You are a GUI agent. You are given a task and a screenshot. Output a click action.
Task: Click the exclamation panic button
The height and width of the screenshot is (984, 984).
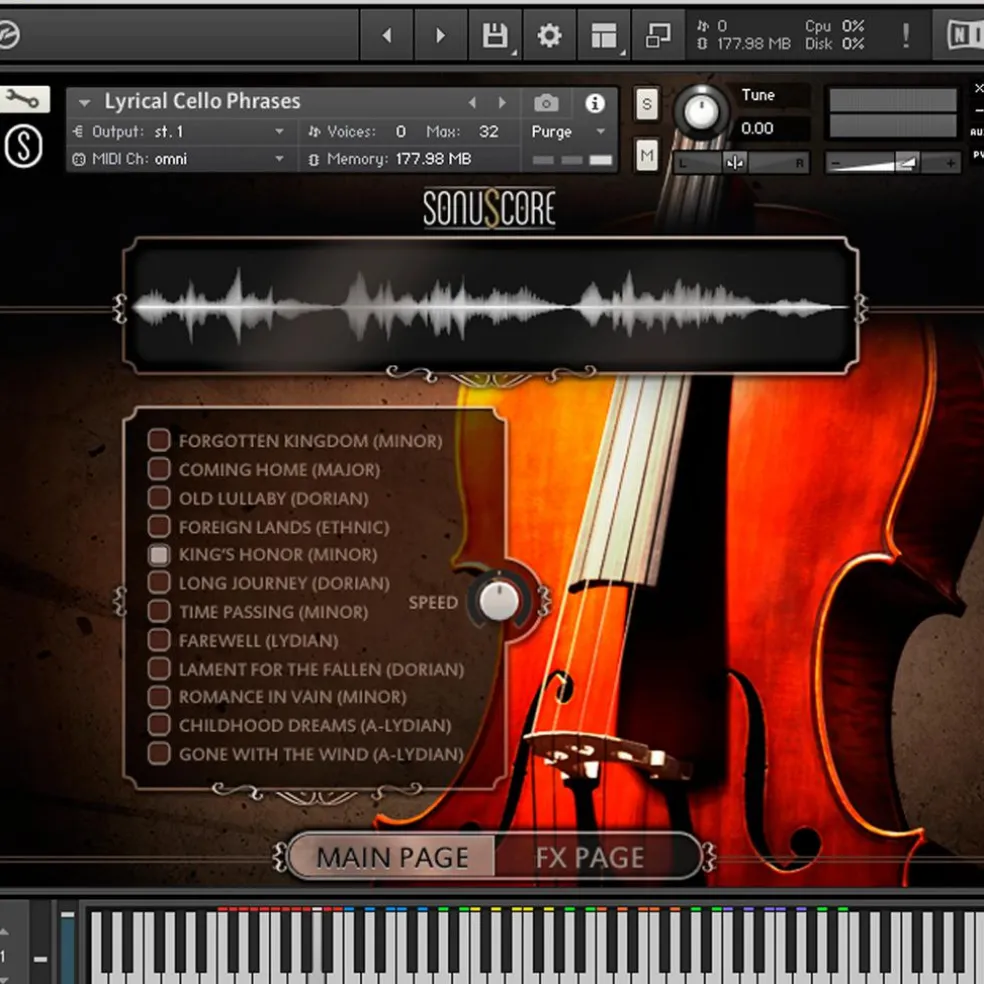[906, 35]
